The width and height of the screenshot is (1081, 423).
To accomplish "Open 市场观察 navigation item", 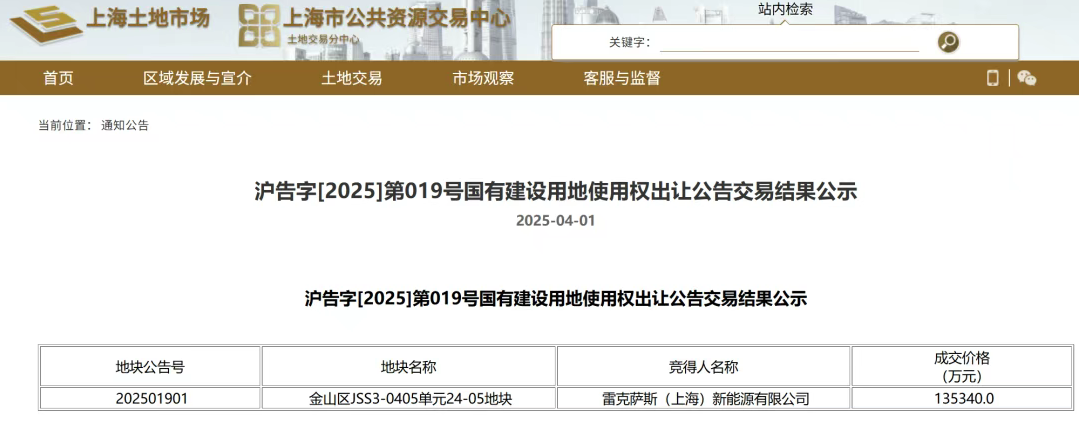I will click(x=483, y=78).
